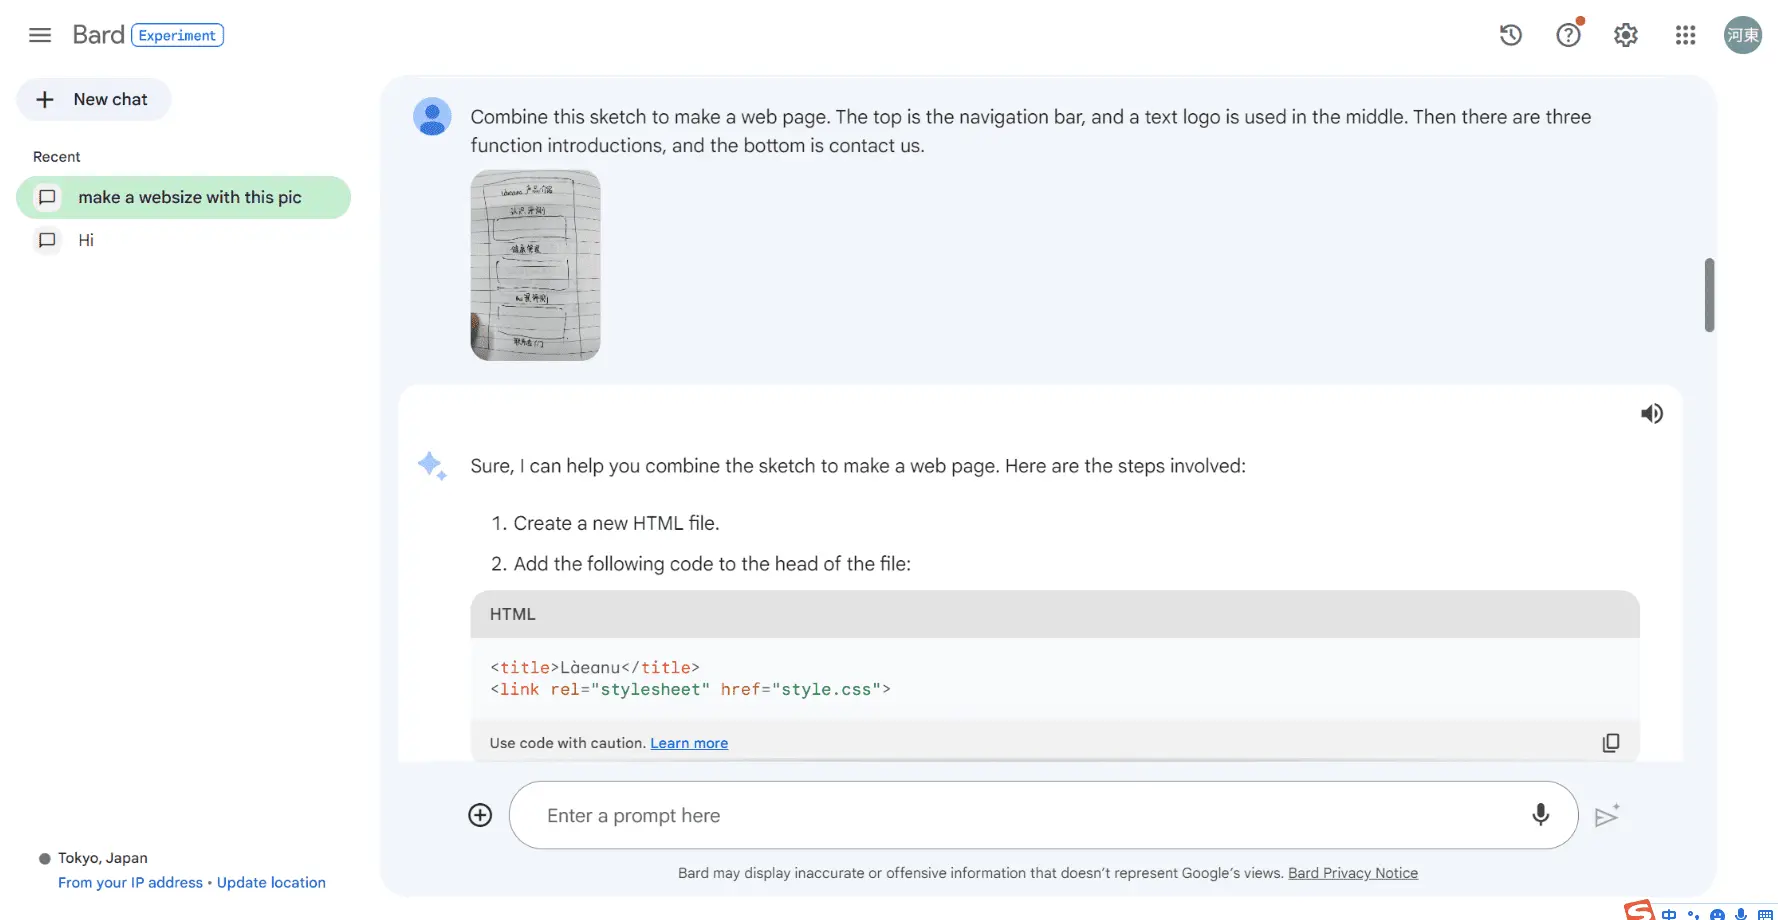Click the 'Enter a prompt here' field
The image size is (1778, 920).
click(x=1020, y=815)
